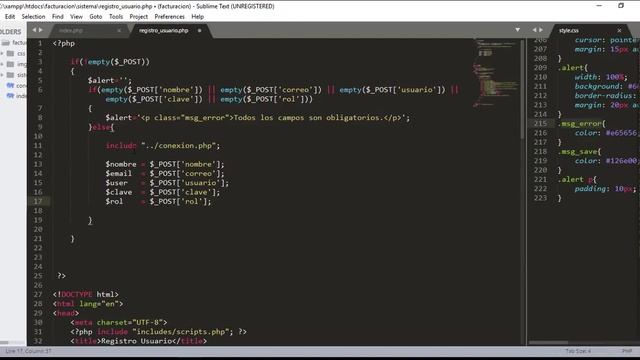Close the style.css tab

click(x=619, y=31)
